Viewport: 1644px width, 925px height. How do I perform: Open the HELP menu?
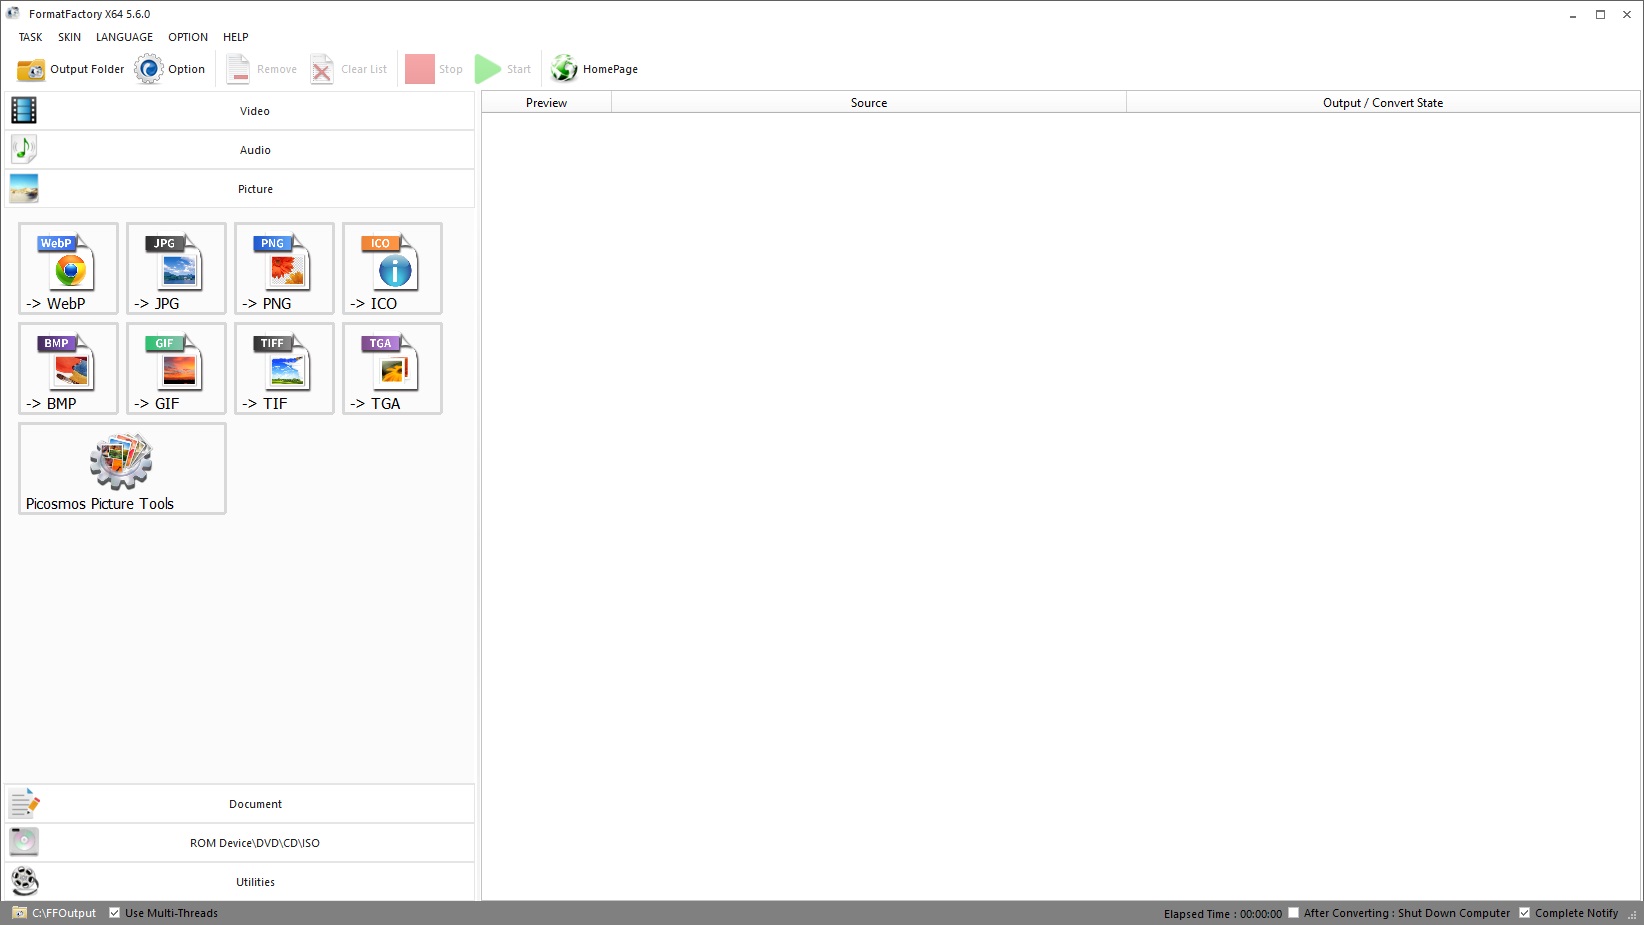point(236,37)
